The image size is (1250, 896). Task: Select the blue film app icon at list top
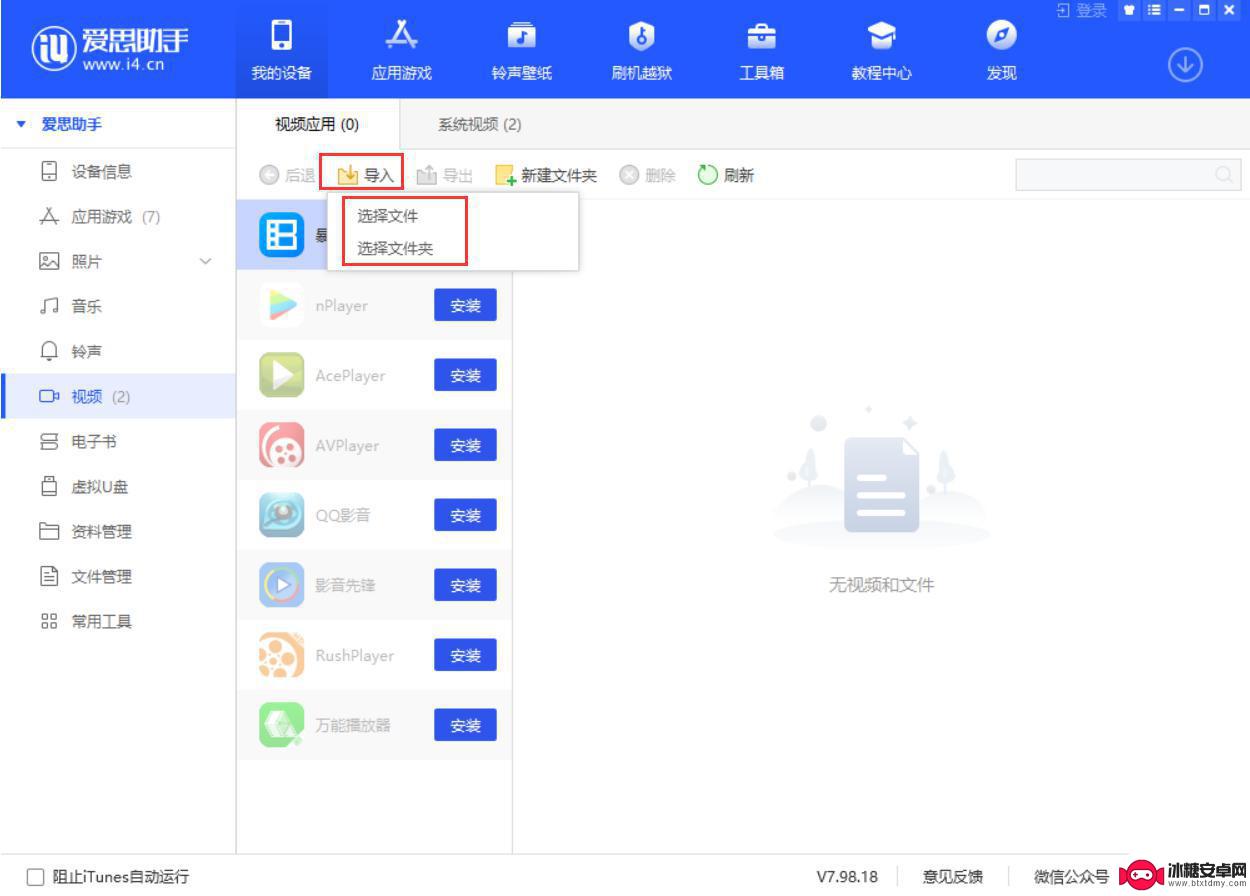282,235
